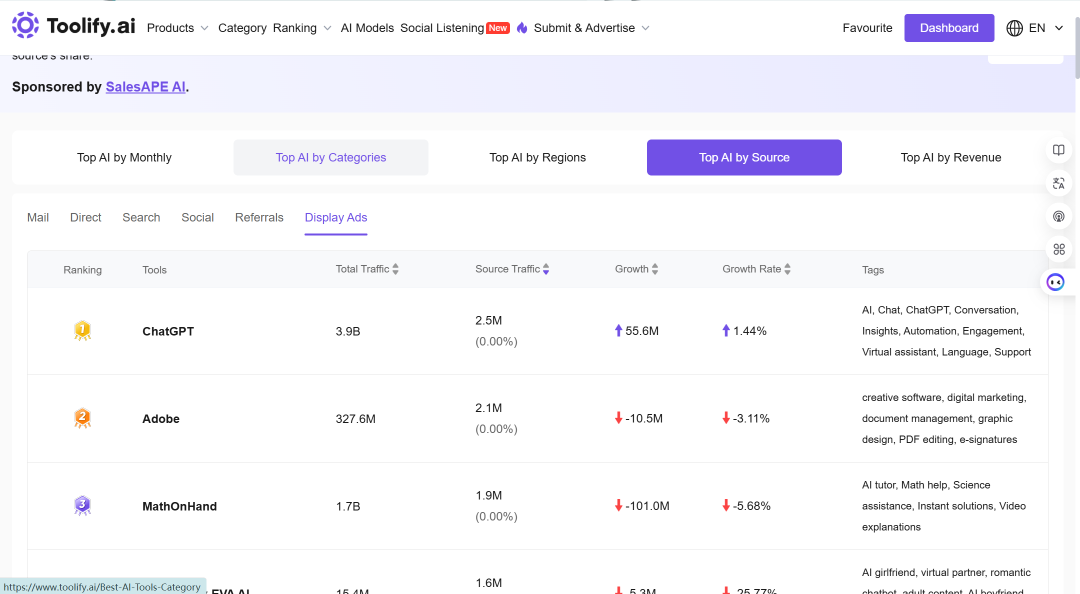Click the translate icon in right sidebar
The image size is (1080, 594).
1059,183
